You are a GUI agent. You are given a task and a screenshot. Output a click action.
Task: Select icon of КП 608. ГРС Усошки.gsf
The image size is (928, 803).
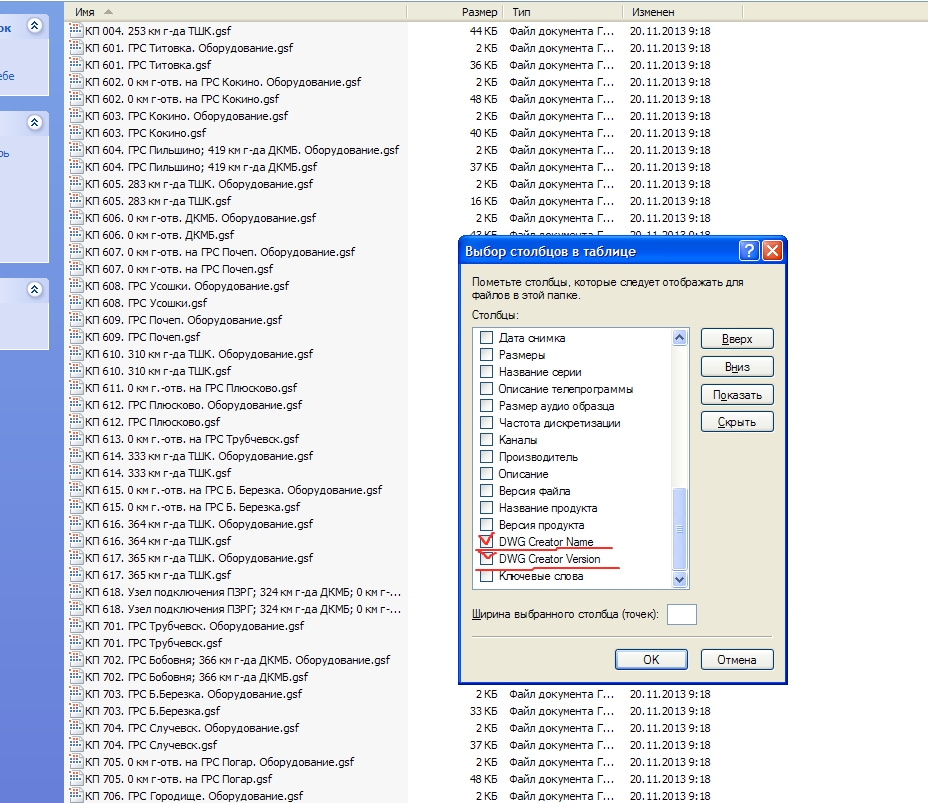(x=76, y=303)
